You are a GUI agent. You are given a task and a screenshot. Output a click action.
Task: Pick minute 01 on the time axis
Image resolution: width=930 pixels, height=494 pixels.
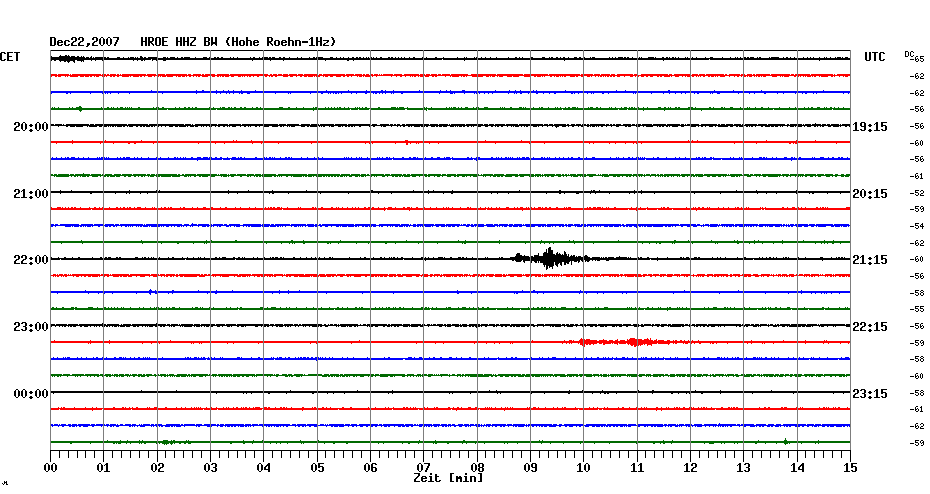pyautogui.click(x=103, y=468)
